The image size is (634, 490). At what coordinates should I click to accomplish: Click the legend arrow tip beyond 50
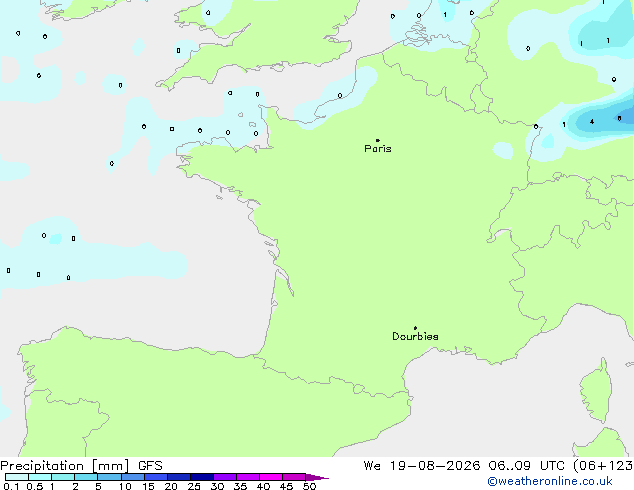(x=317, y=477)
